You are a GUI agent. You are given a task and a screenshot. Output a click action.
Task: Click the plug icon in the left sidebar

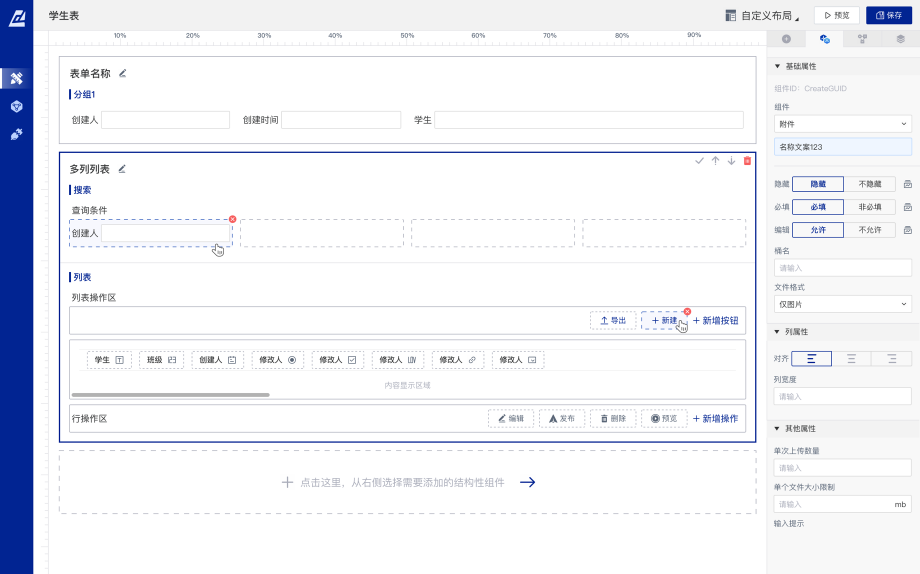(16, 134)
